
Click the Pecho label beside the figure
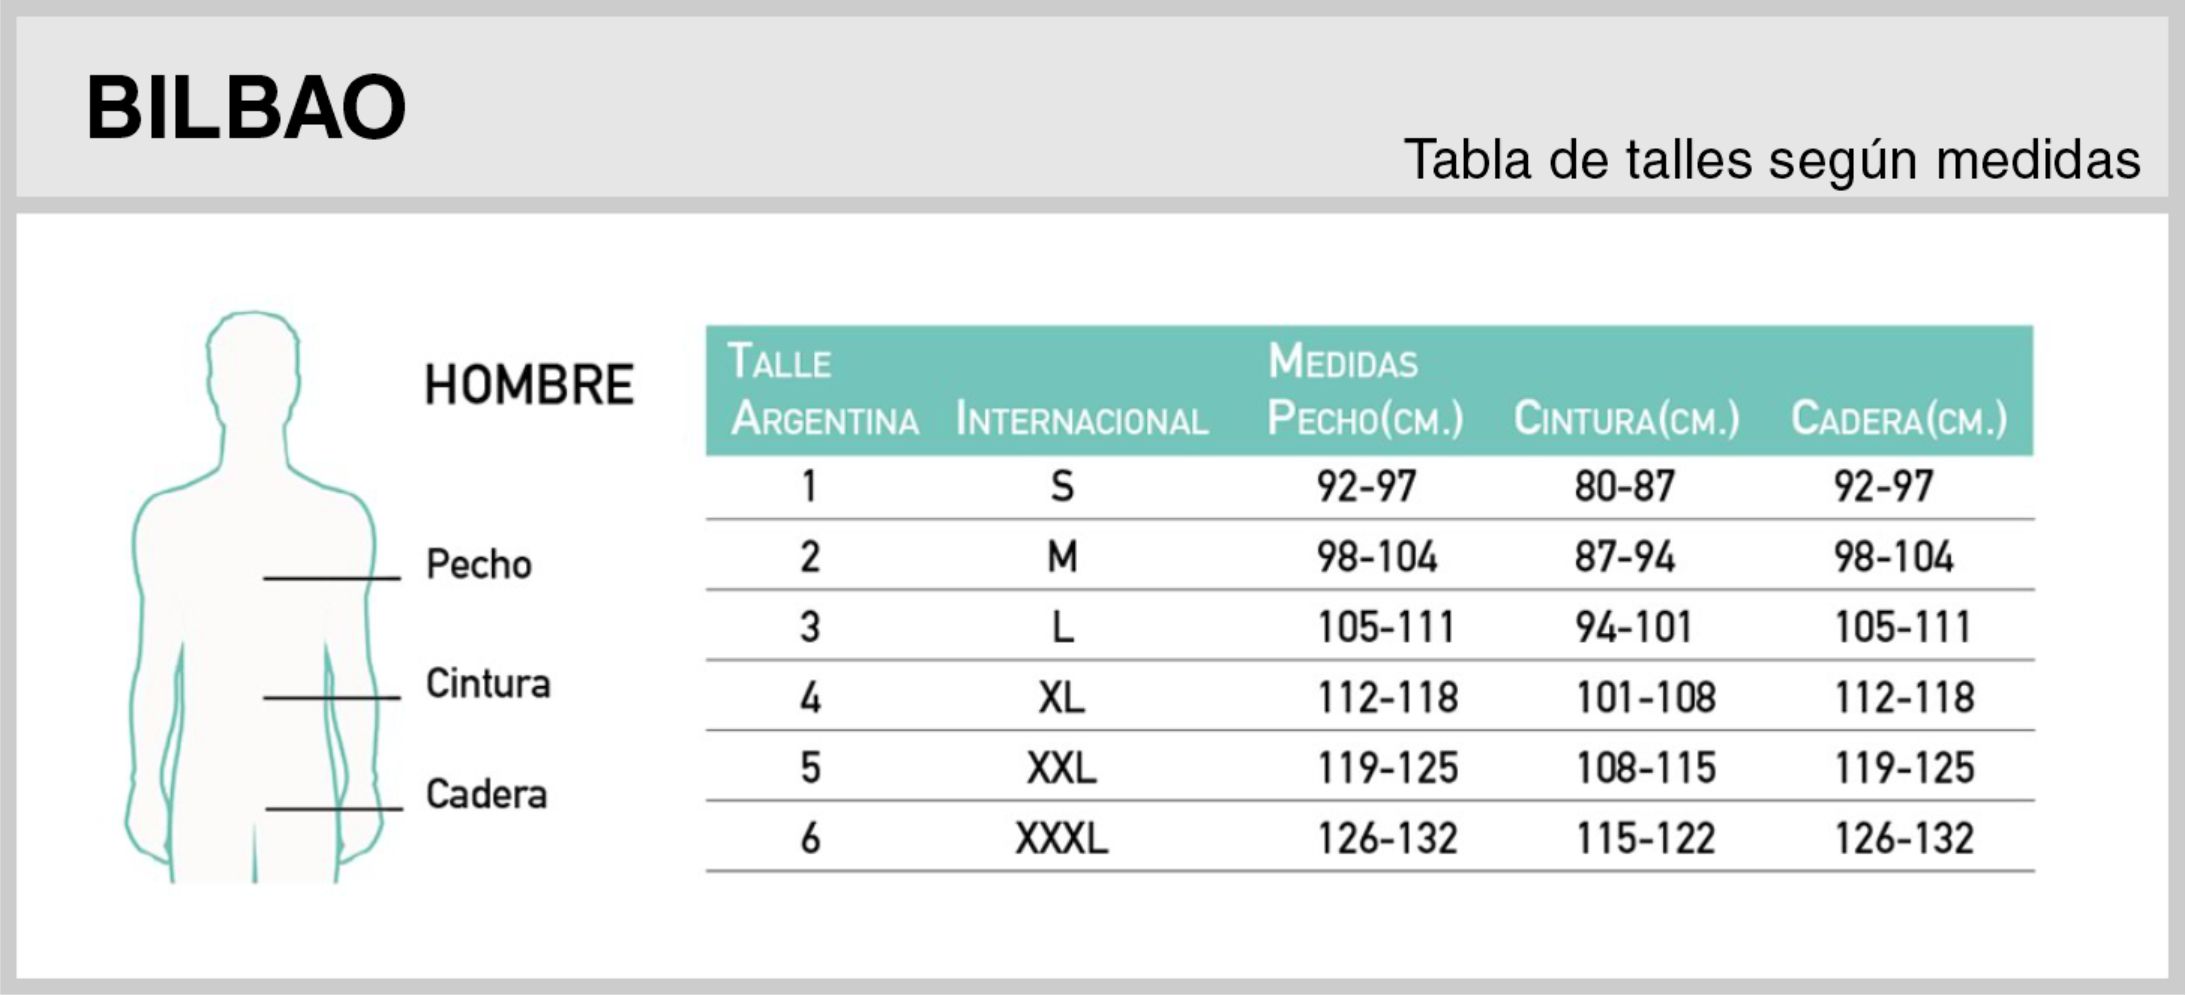pyautogui.click(x=478, y=565)
